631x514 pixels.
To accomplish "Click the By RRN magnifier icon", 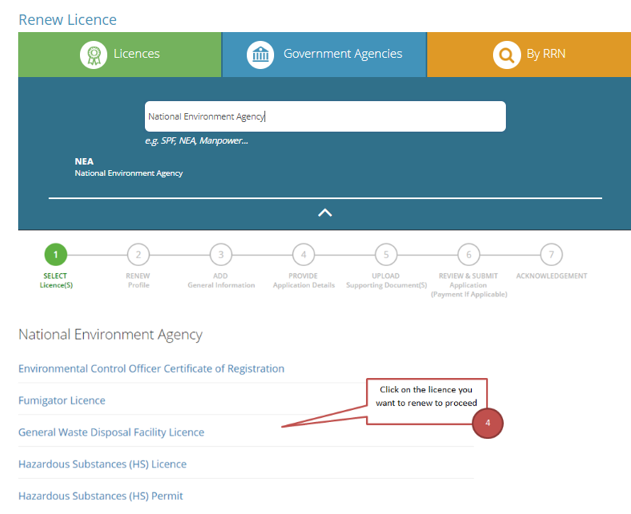I will pyautogui.click(x=506, y=54).
